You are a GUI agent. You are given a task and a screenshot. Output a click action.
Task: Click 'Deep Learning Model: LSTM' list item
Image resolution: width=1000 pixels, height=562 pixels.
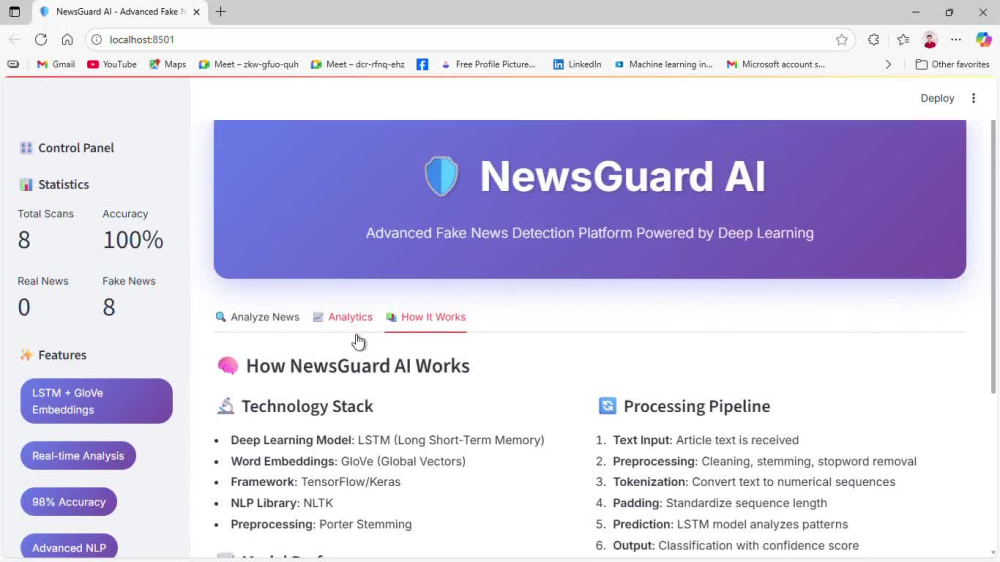coord(387,440)
